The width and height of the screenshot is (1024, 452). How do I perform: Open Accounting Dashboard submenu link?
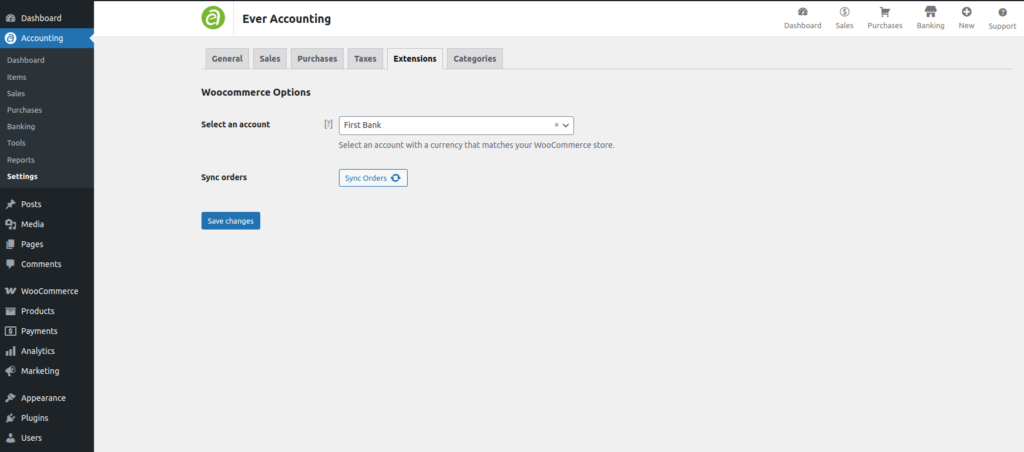point(25,60)
